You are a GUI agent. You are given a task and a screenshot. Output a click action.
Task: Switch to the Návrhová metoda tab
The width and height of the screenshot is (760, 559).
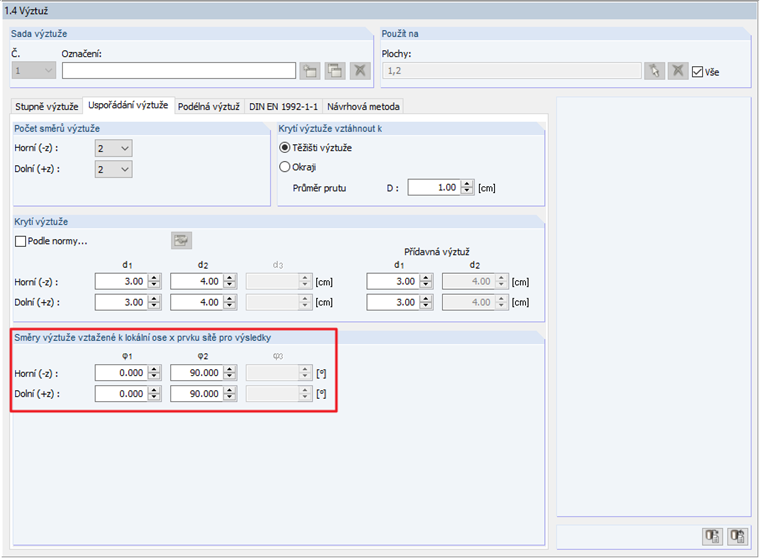click(x=363, y=106)
